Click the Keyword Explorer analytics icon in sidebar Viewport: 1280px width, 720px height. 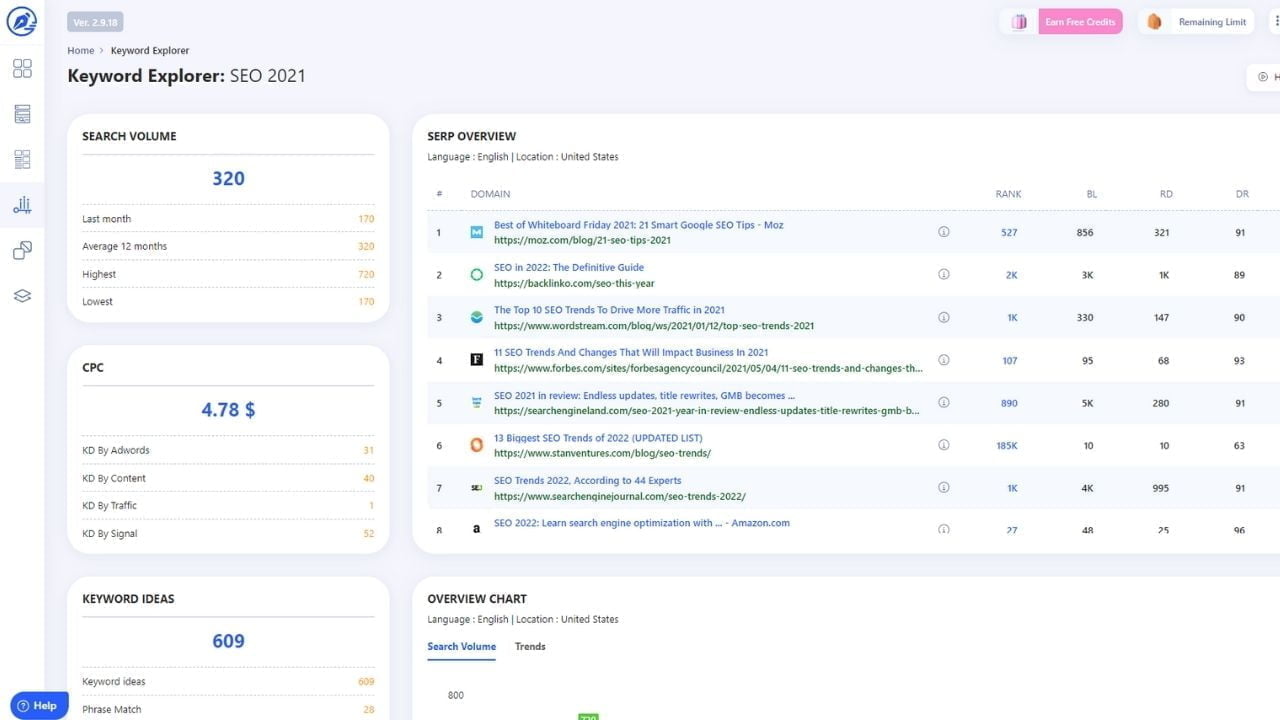[x=22, y=204]
